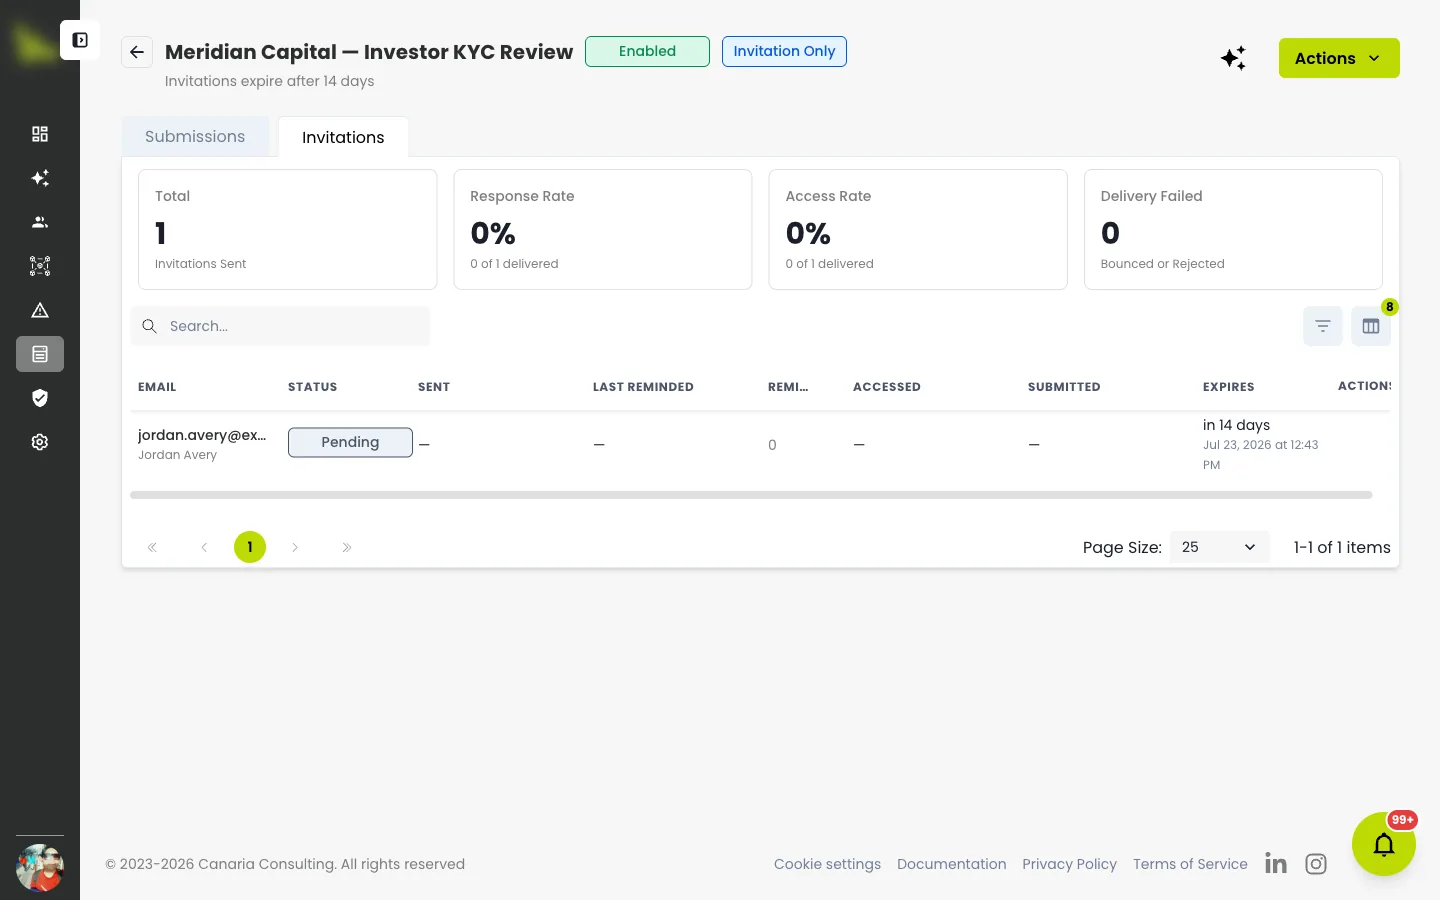The image size is (1440, 900).
Task: Open the Page Size 25 dropdown
Action: [1219, 547]
